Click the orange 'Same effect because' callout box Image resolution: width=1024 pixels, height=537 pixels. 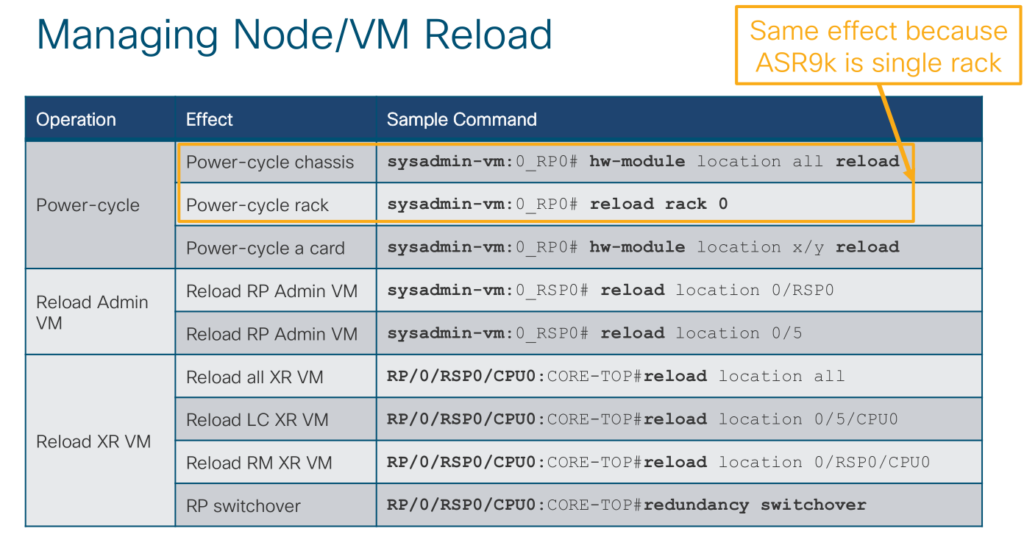point(878,47)
